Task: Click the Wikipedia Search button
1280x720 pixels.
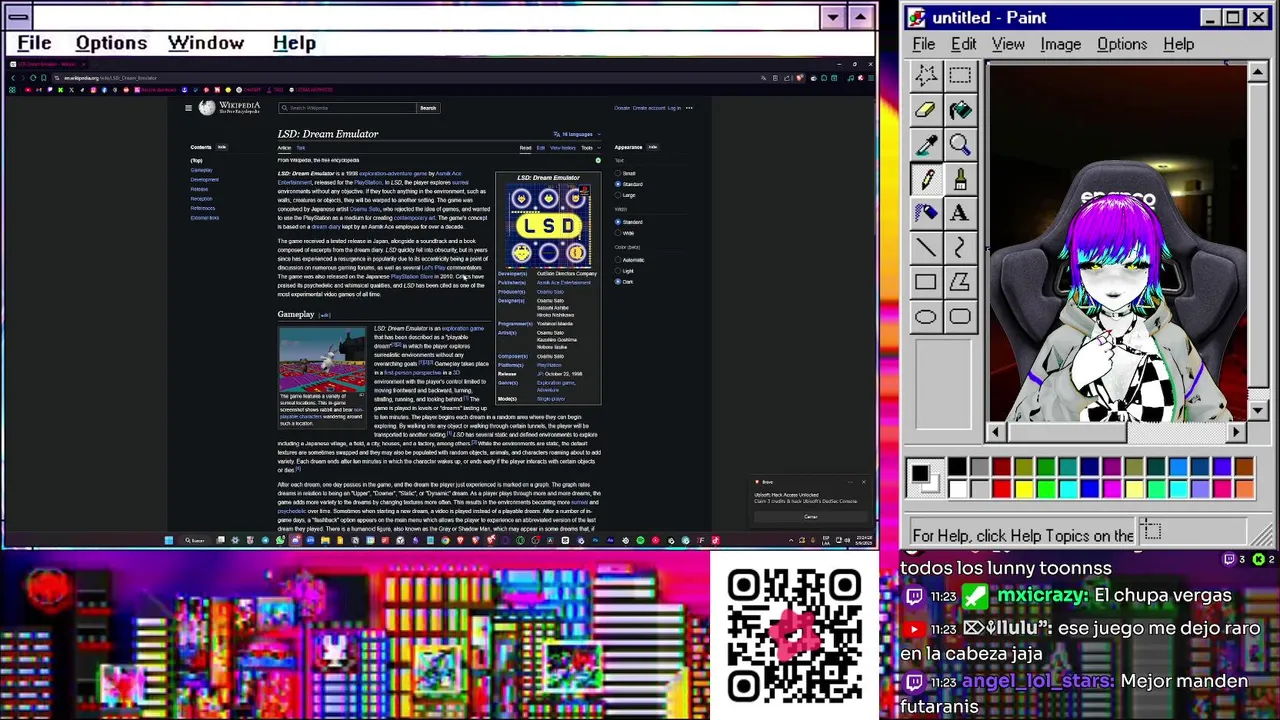Action: click(428, 108)
